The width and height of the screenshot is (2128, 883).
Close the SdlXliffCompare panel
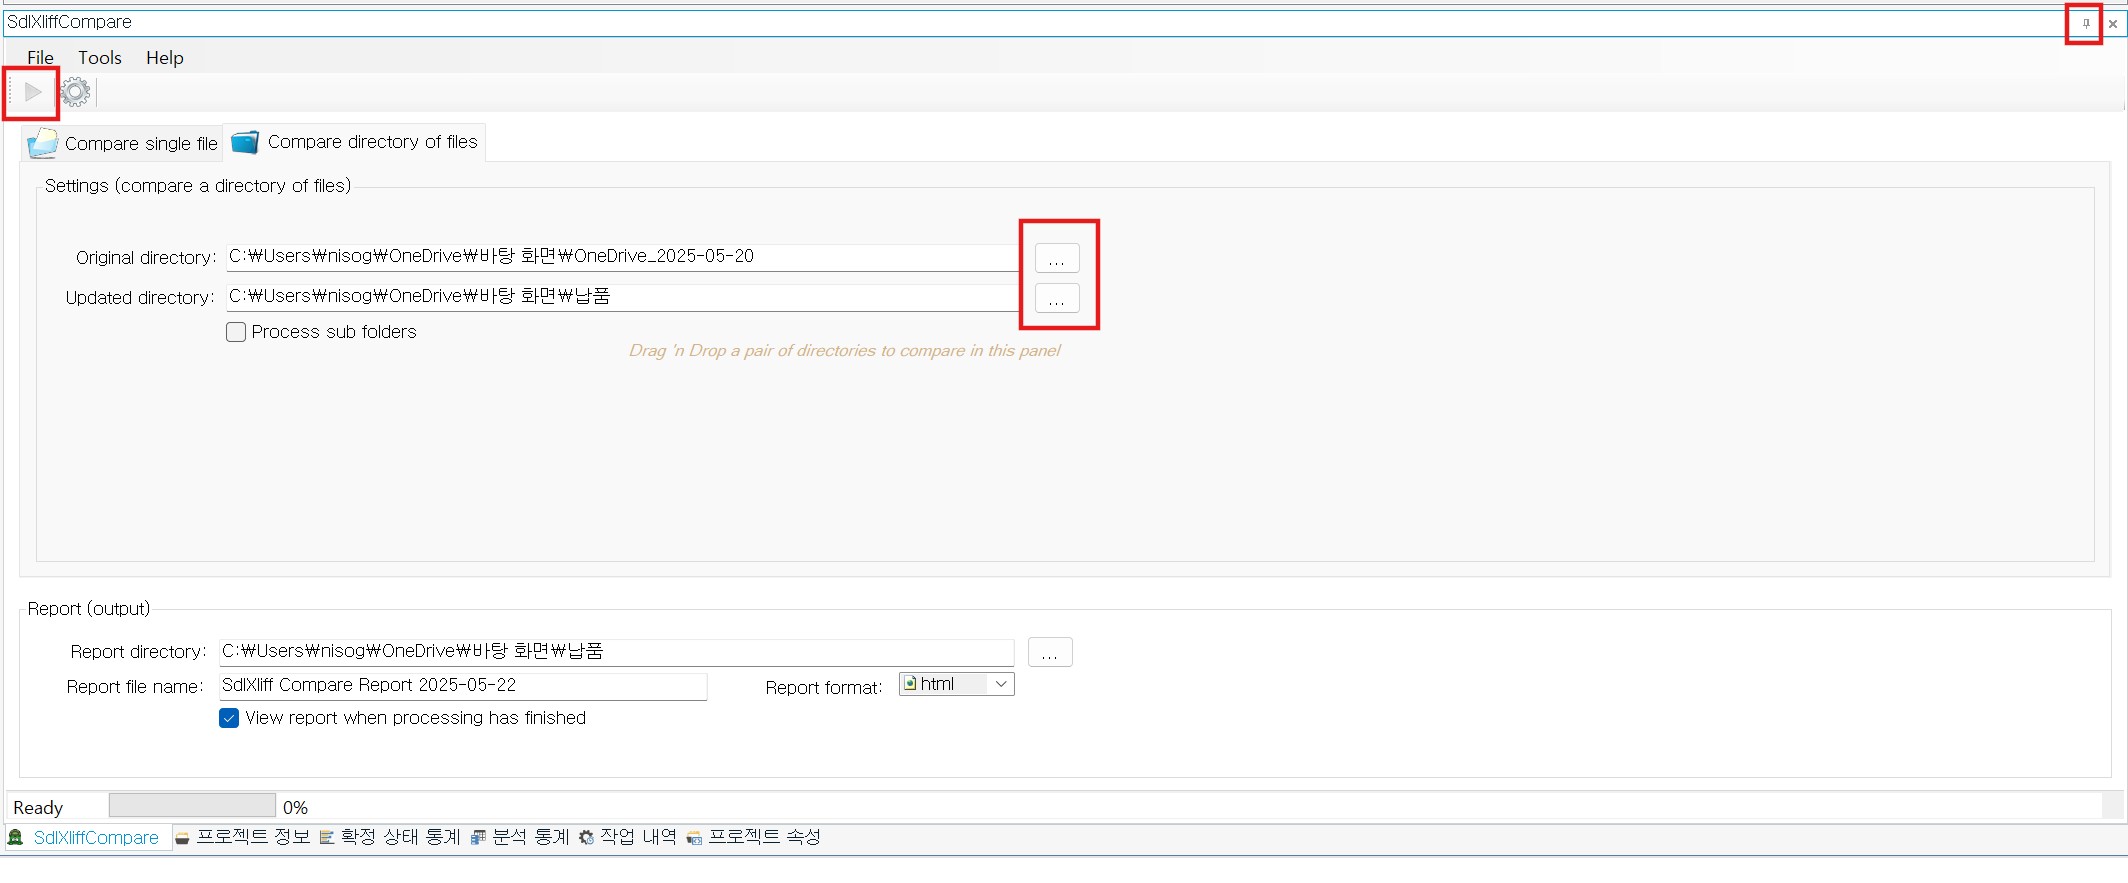2113,24
